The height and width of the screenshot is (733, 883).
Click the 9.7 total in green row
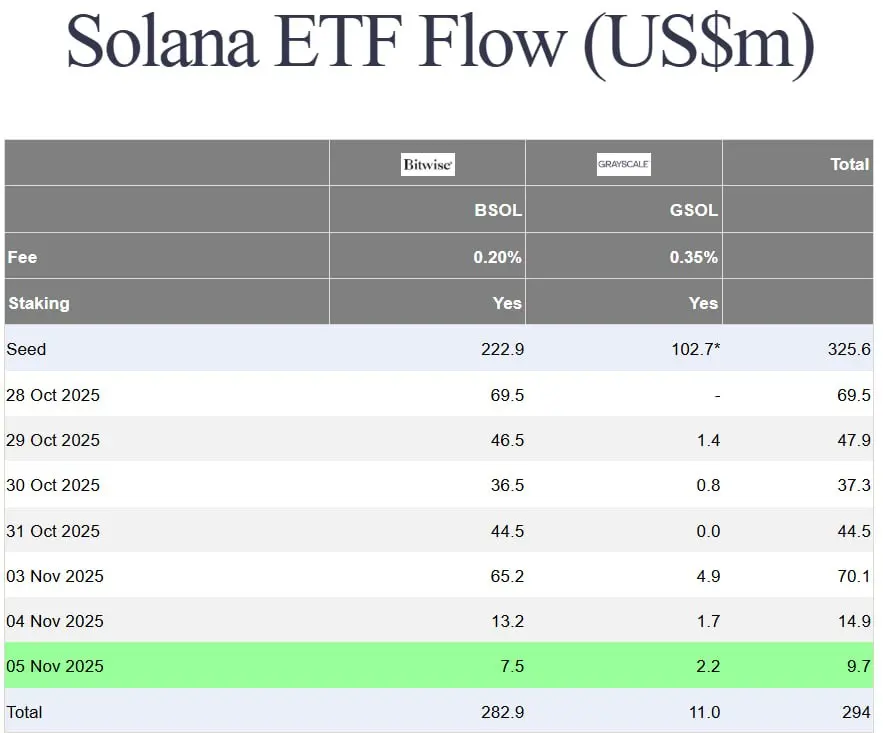pos(856,666)
